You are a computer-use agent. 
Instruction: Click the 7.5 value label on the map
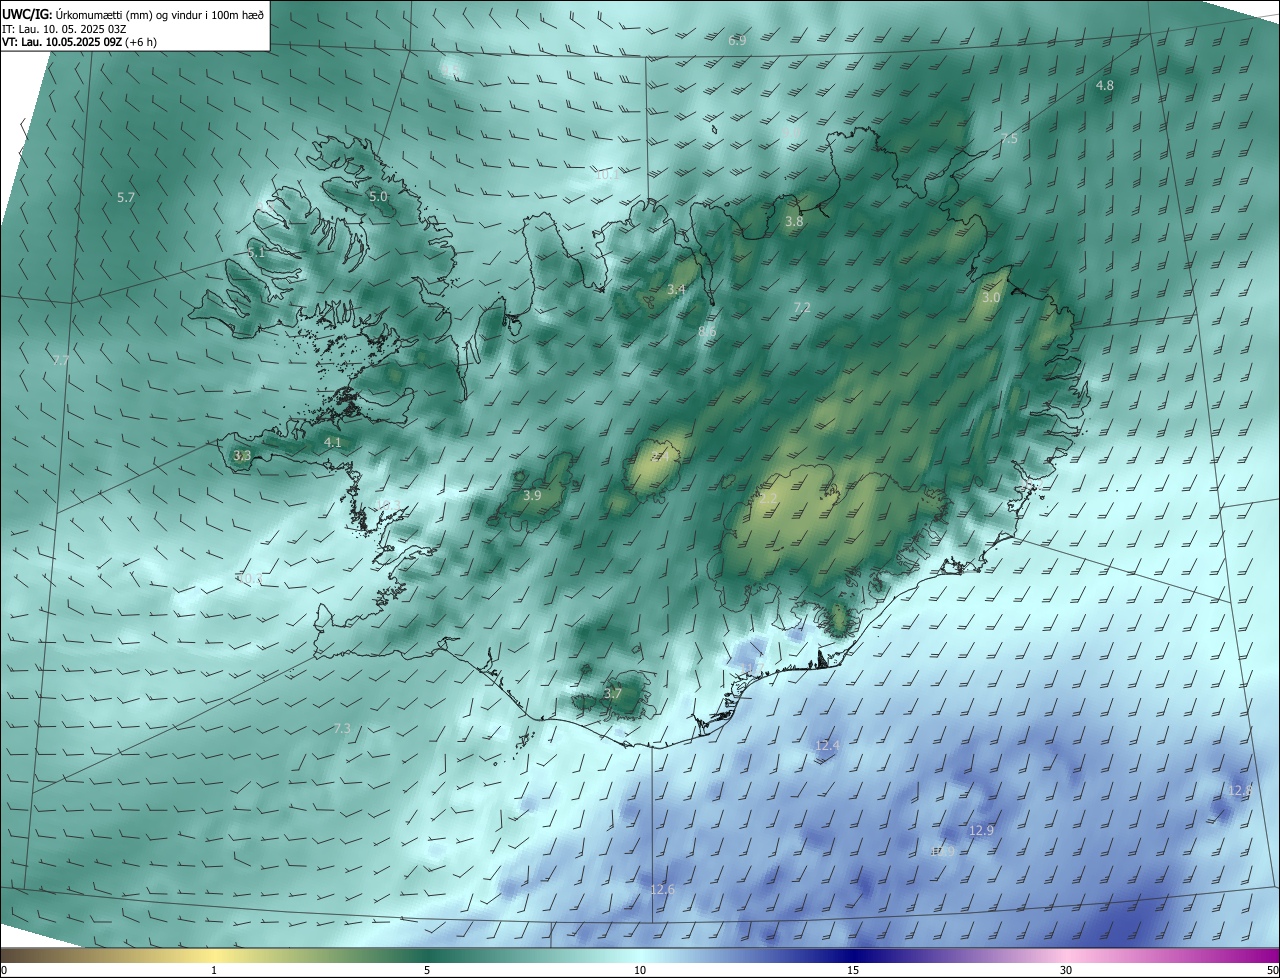1009,139
